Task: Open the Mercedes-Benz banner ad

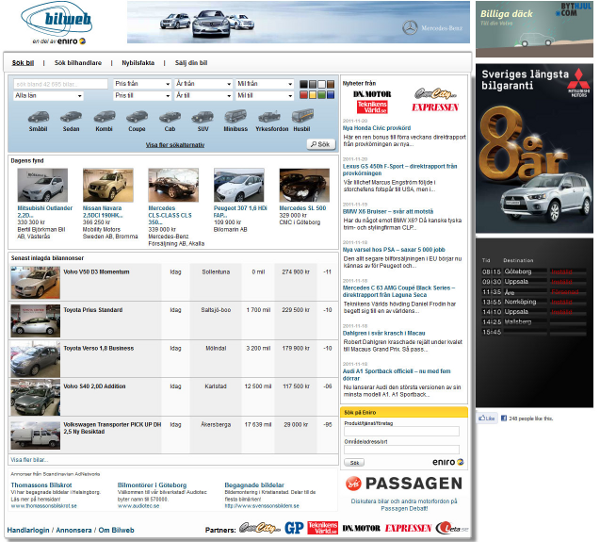Action: point(298,22)
